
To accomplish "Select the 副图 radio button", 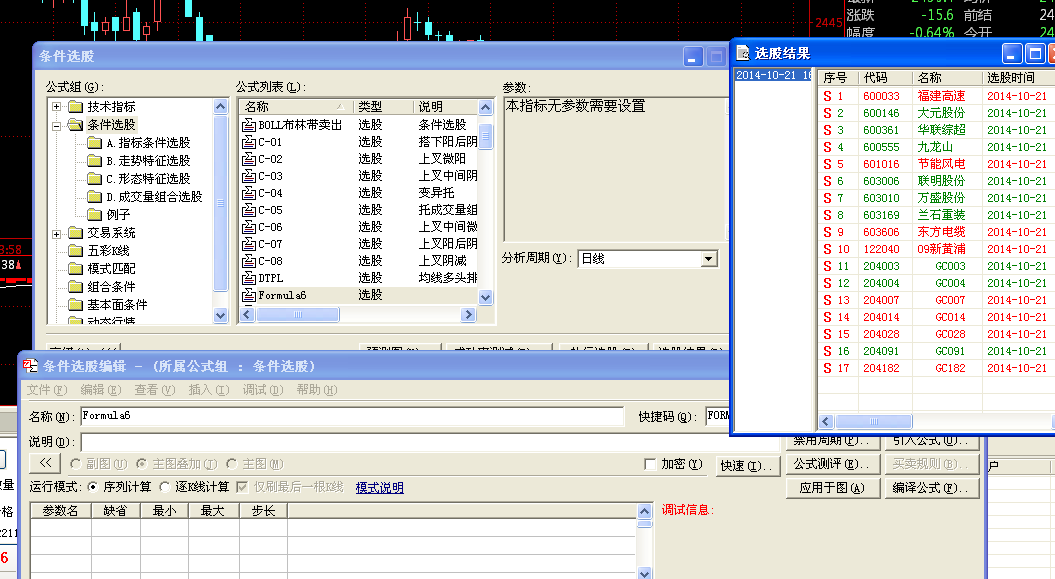I will click(75, 464).
